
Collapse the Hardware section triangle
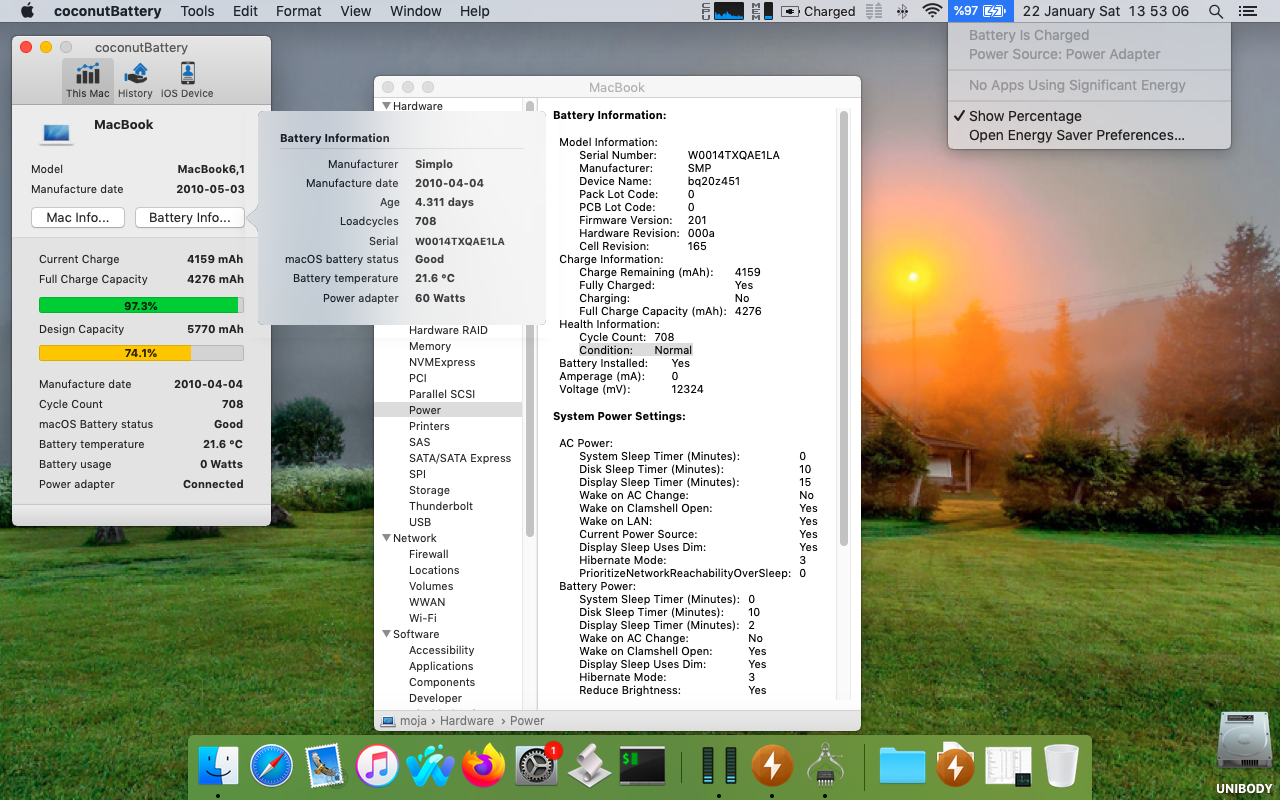(386, 106)
